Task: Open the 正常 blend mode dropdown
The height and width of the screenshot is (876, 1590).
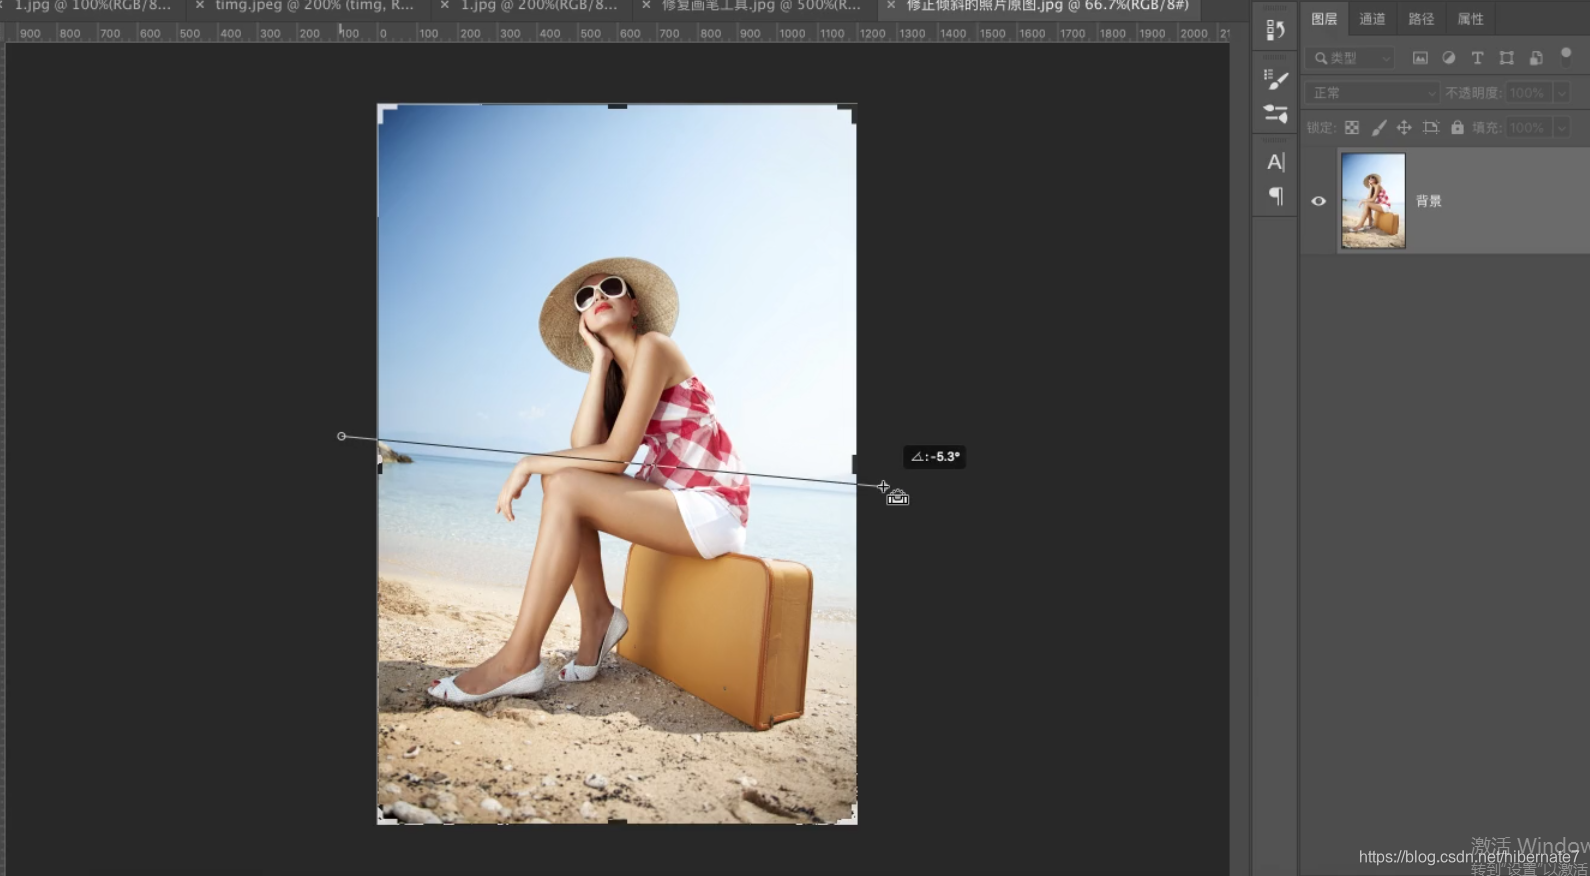Action: tap(1372, 93)
